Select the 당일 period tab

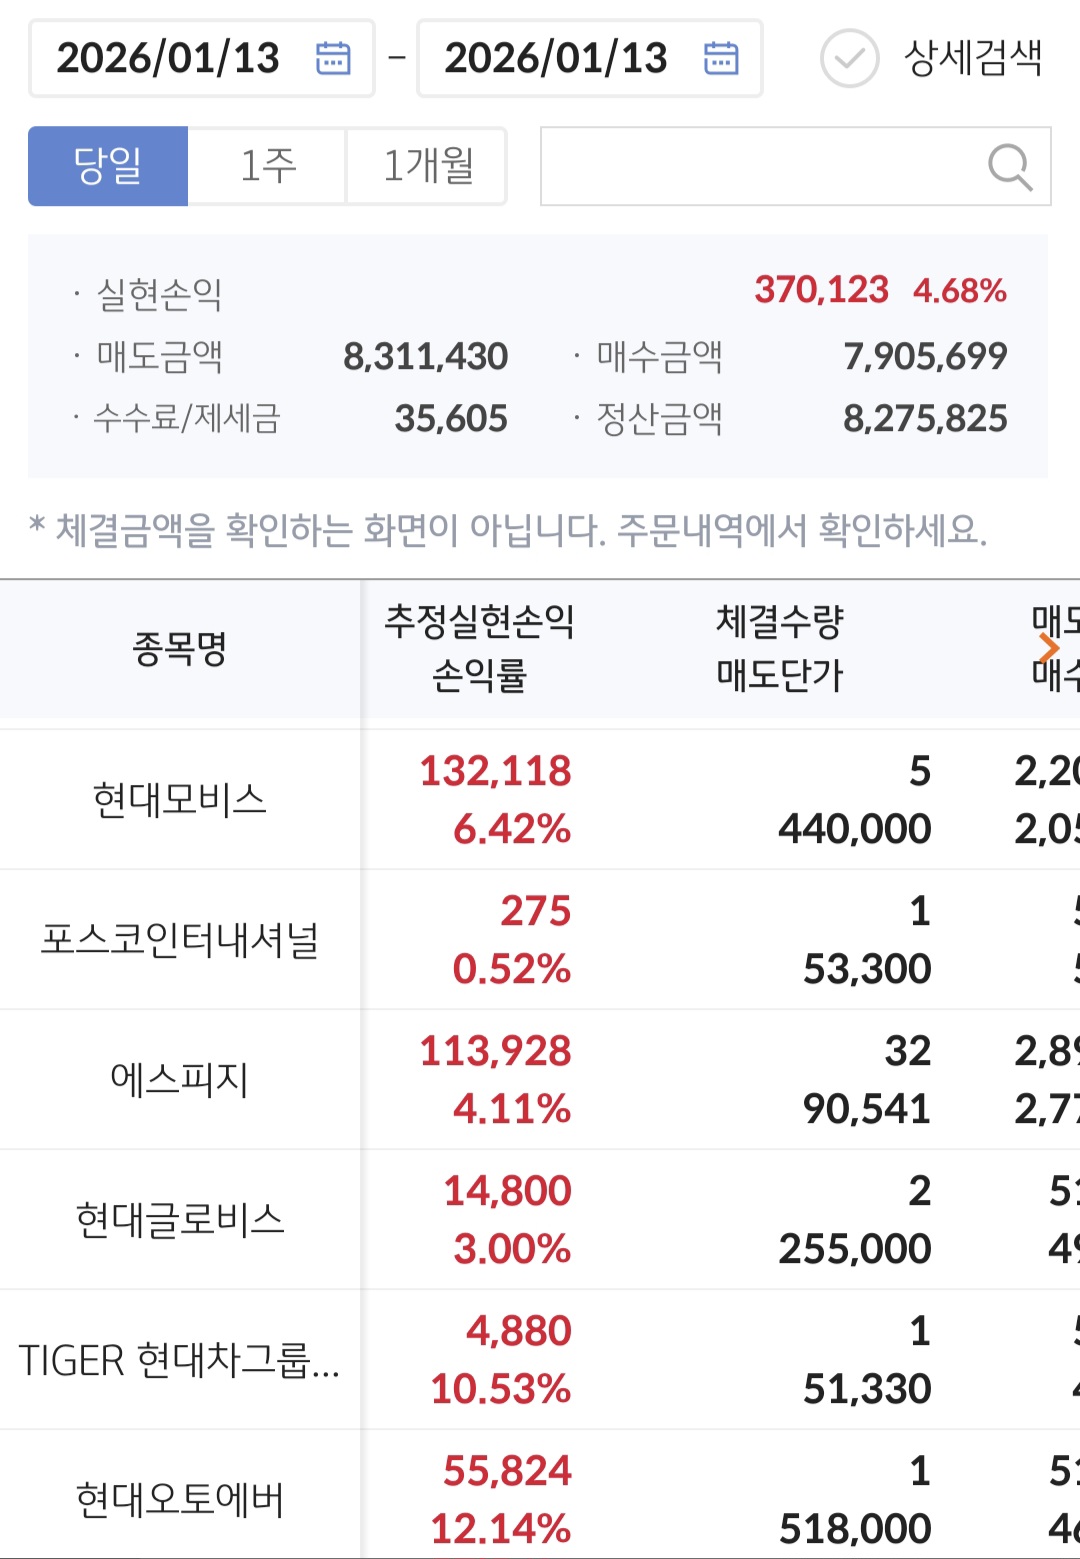(x=108, y=166)
